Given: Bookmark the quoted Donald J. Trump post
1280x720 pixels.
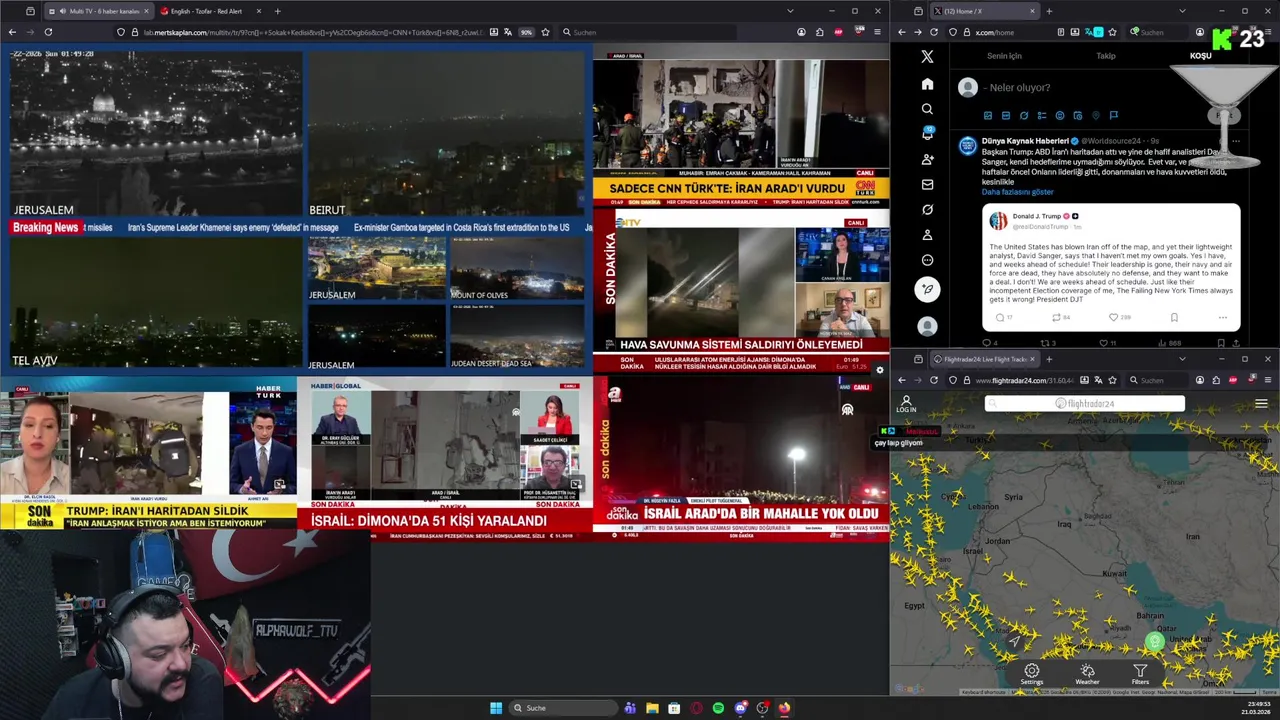Looking at the screenshot, I should pyautogui.click(x=1174, y=317).
